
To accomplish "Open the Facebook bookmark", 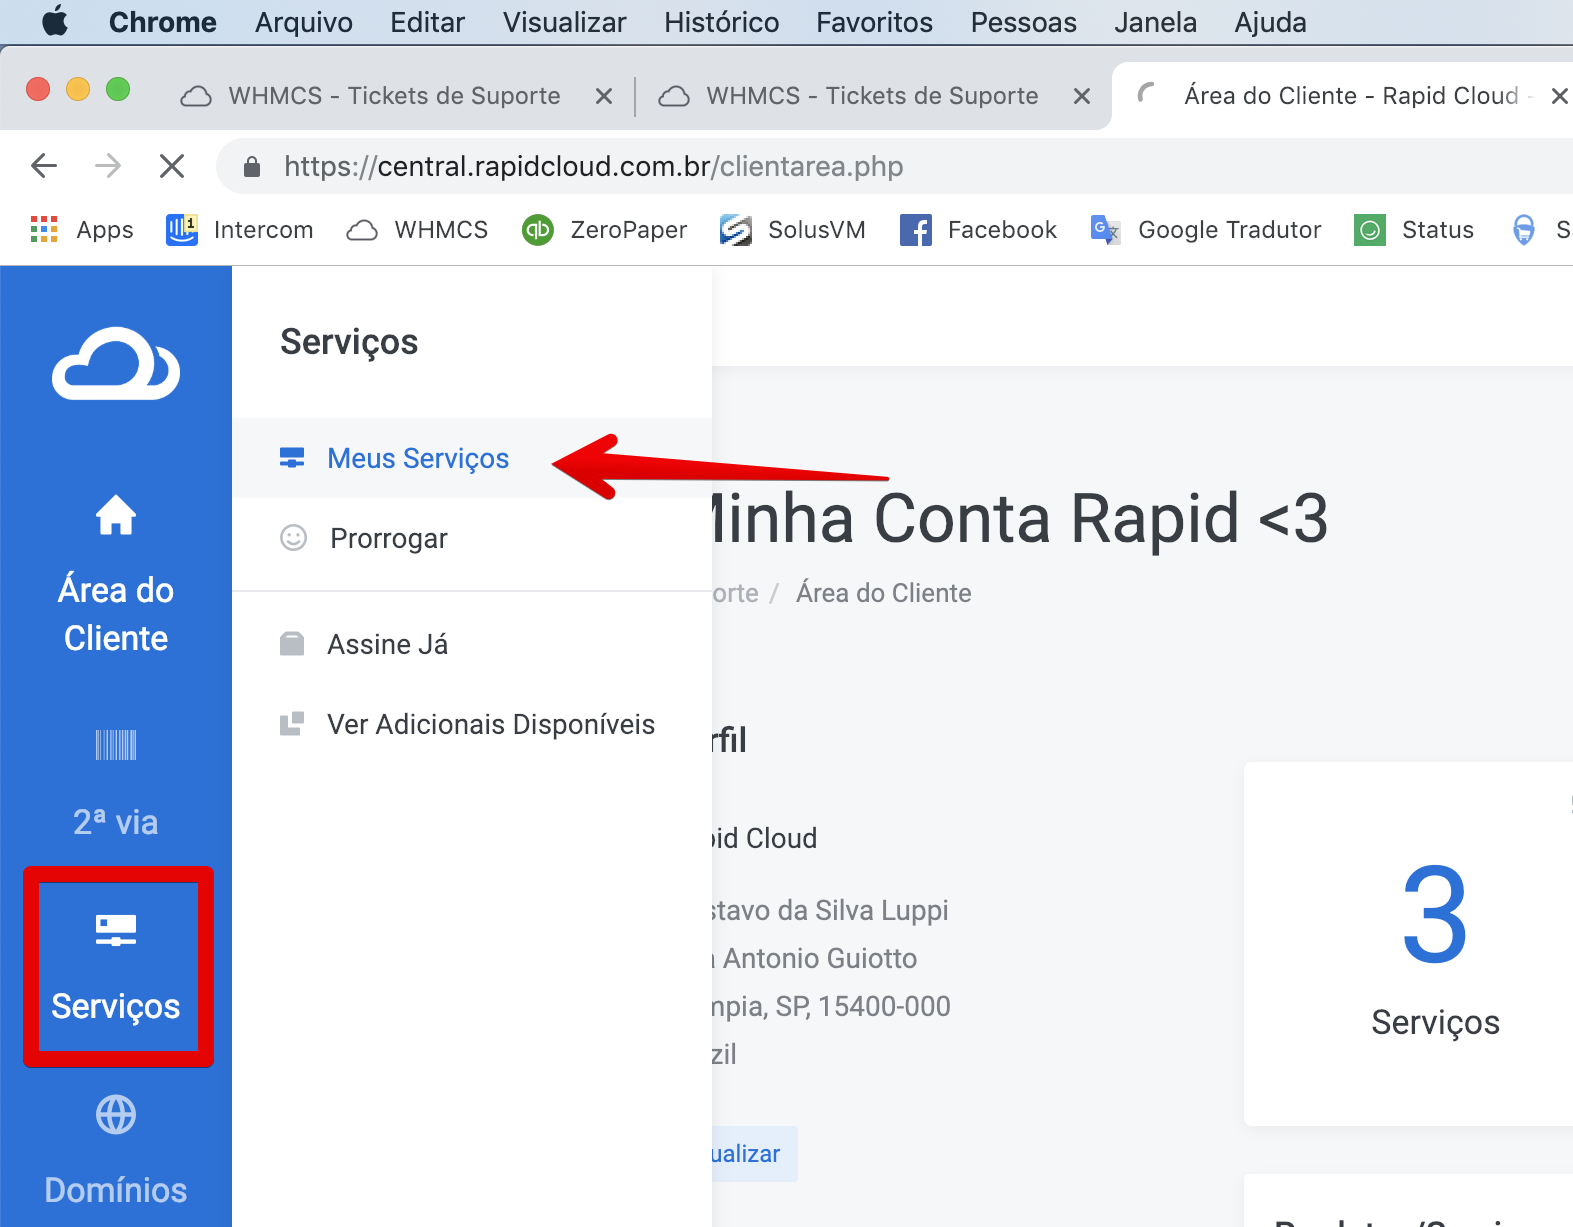I will (x=978, y=230).
